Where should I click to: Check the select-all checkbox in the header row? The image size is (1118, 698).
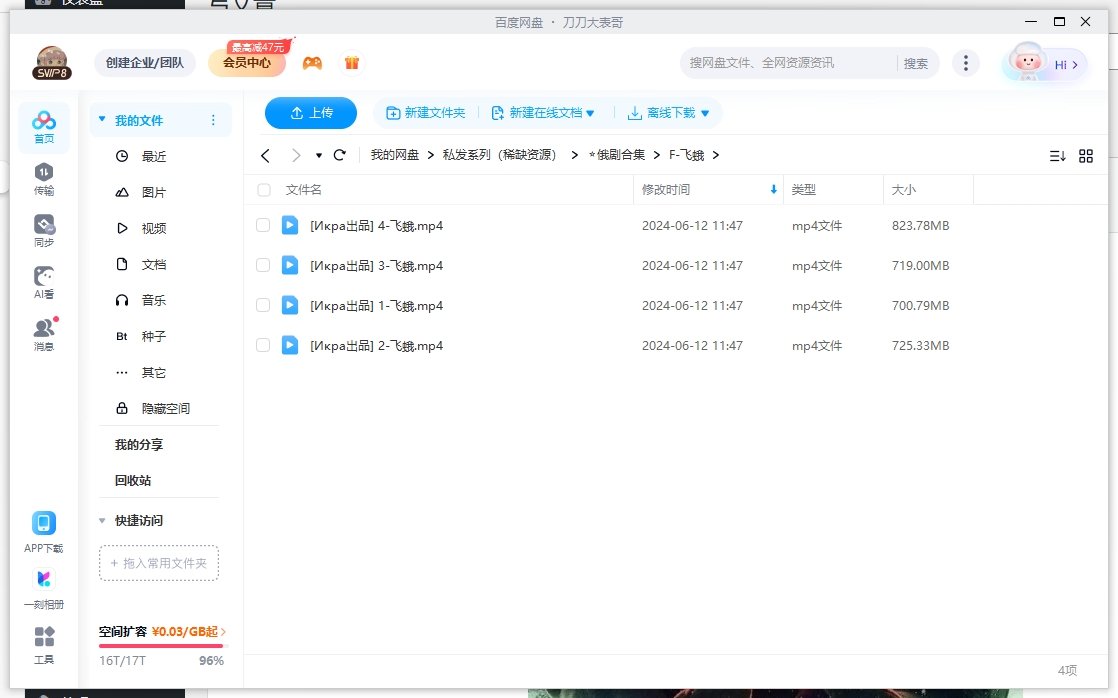(x=263, y=190)
